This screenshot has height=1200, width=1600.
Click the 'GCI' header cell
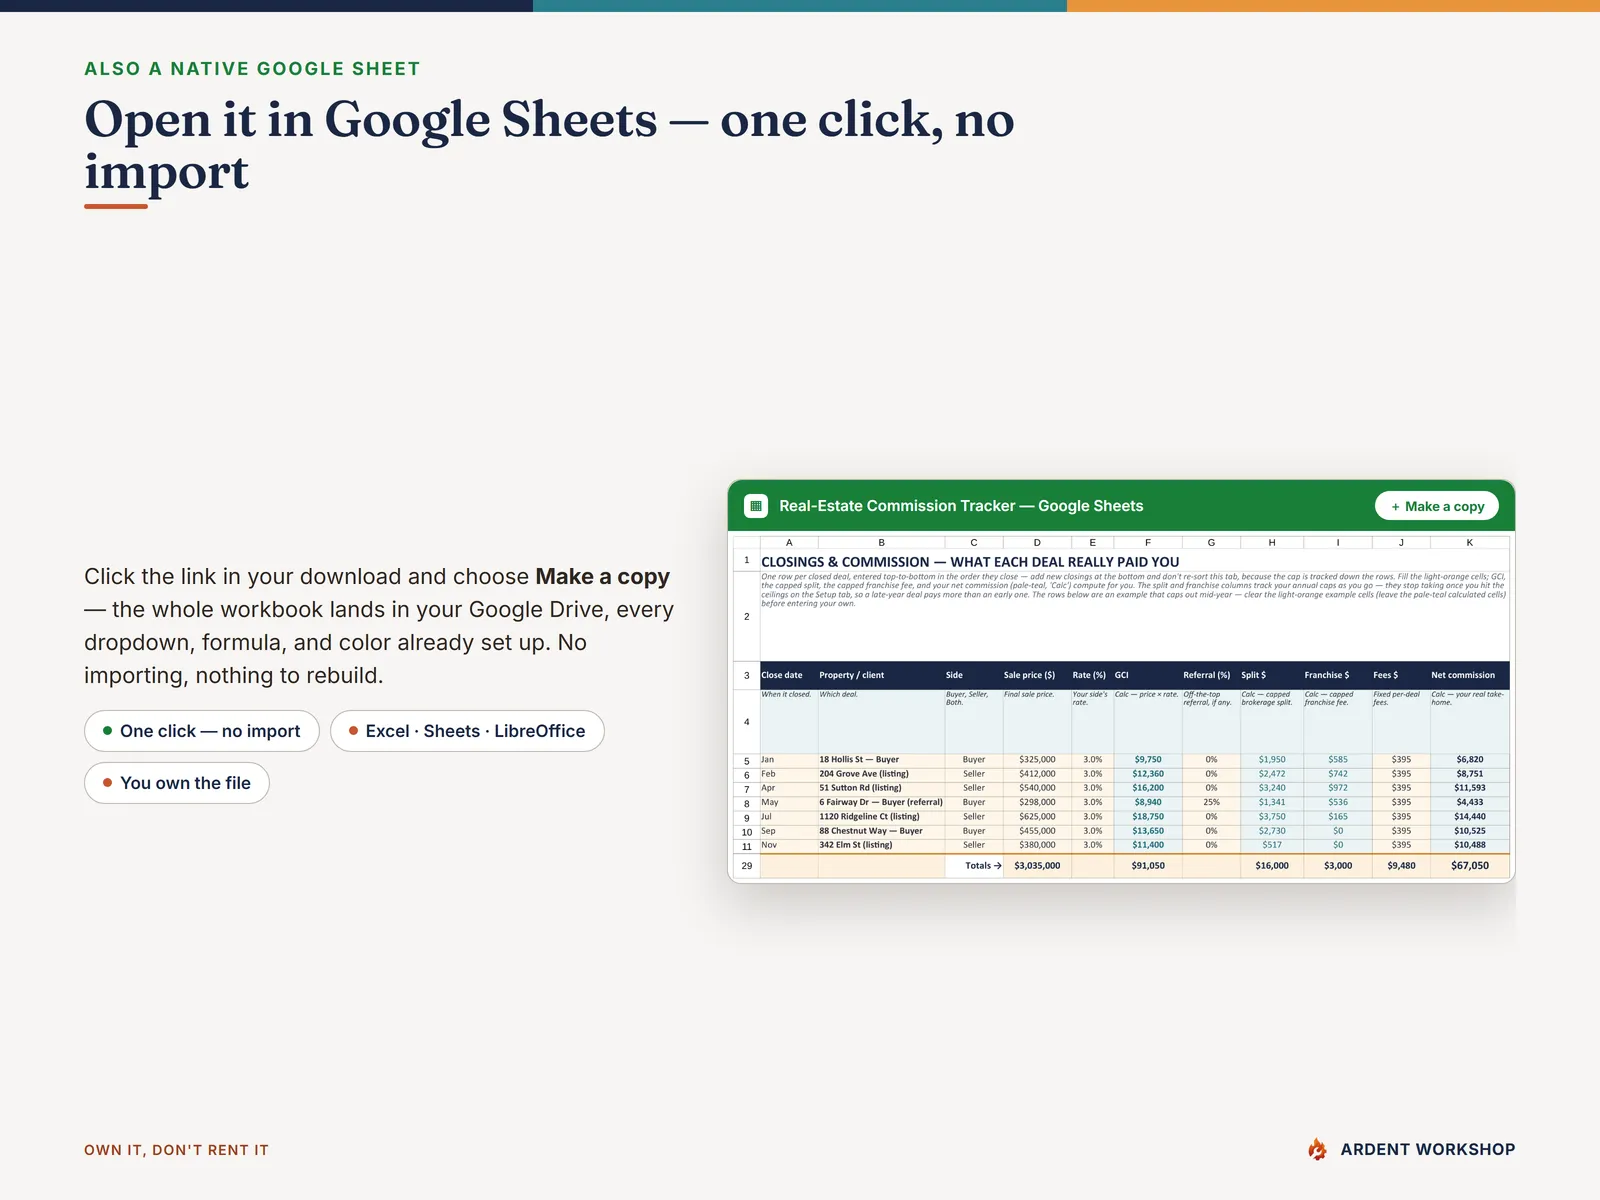(x=1148, y=675)
